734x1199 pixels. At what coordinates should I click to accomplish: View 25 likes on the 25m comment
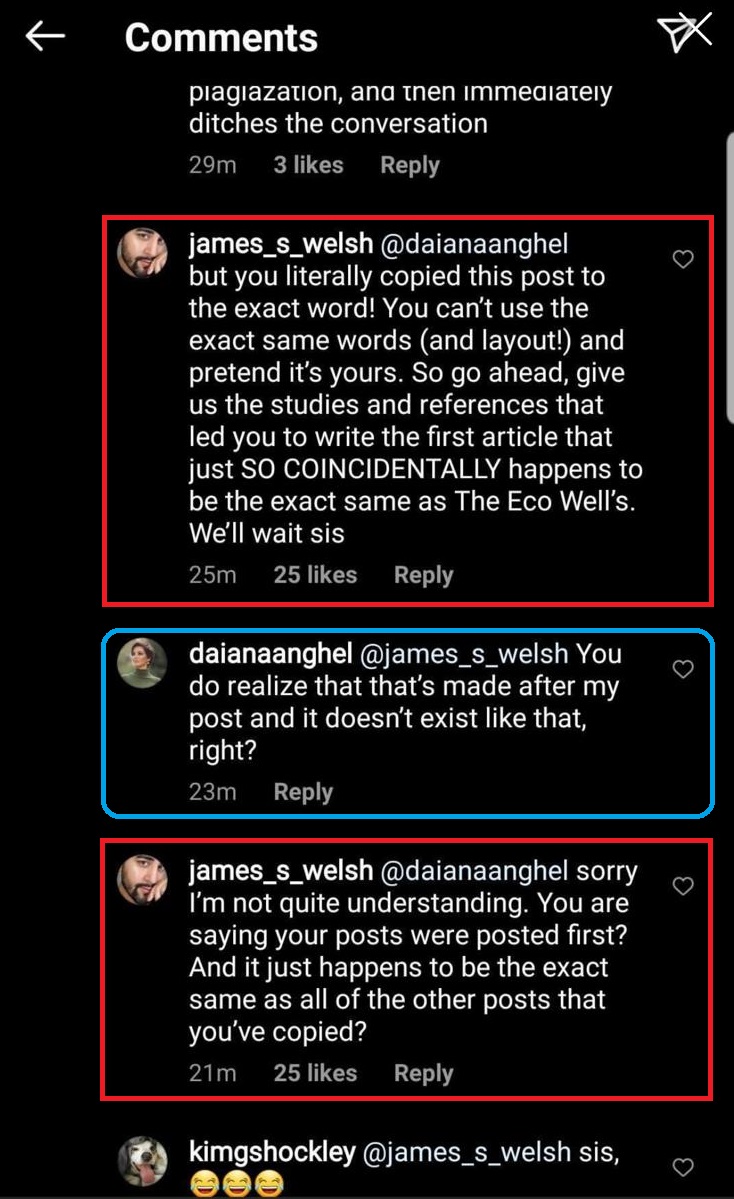(x=315, y=575)
